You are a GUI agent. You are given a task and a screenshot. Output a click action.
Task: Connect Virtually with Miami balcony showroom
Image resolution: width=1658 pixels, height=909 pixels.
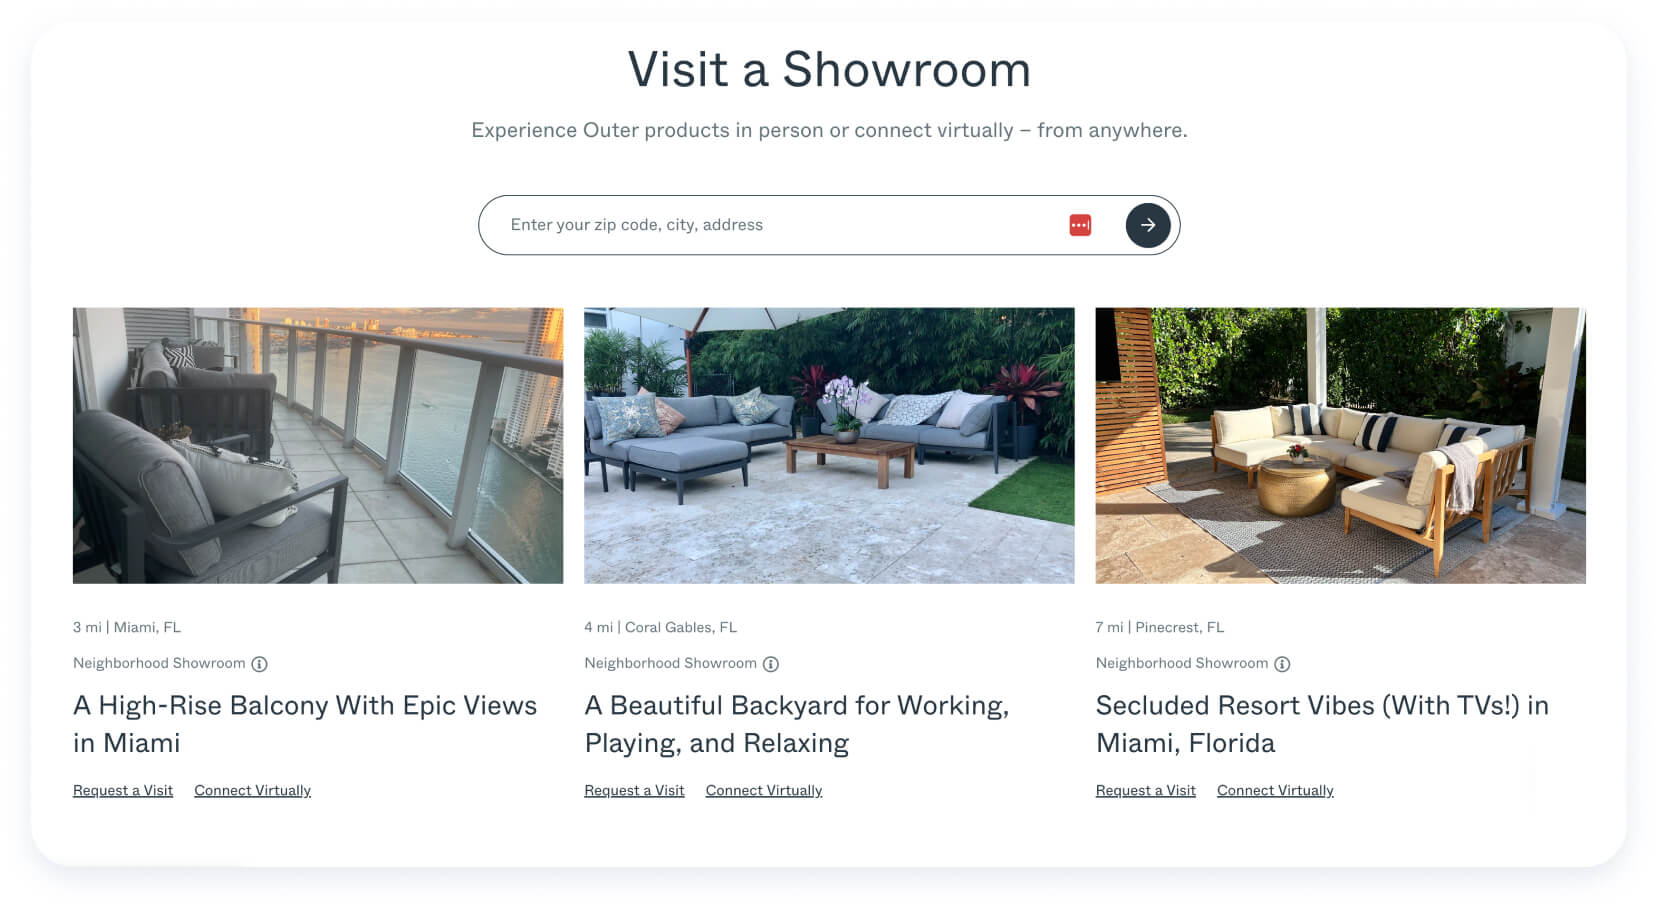(x=252, y=790)
